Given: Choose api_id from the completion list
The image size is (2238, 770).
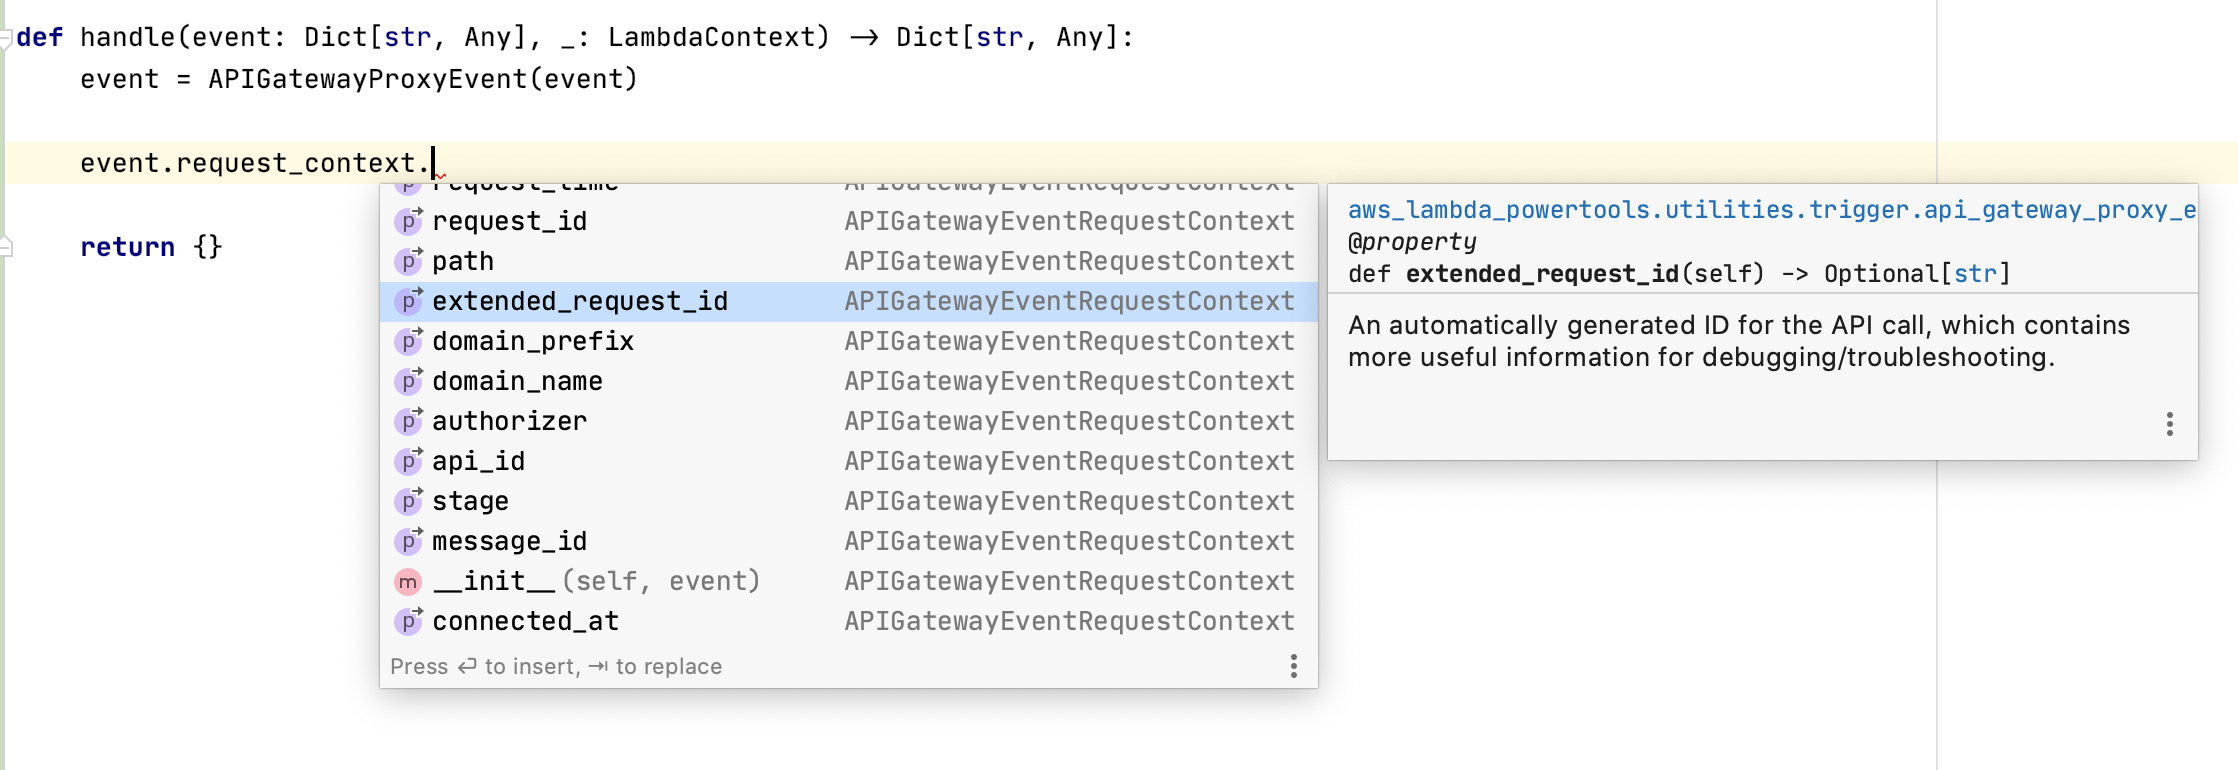Looking at the screenshot, I should (x=478, y=461).
